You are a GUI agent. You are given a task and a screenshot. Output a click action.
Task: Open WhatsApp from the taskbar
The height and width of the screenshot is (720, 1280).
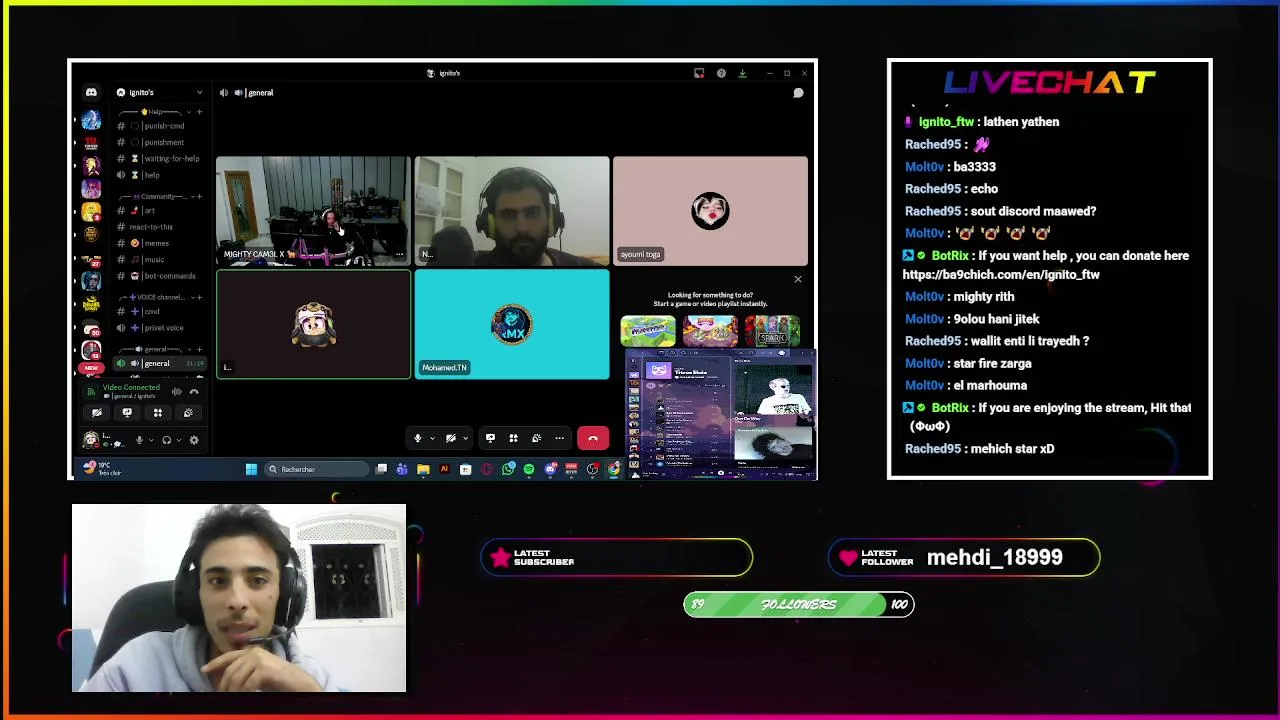pyautogui.click(x=508, y=469)
